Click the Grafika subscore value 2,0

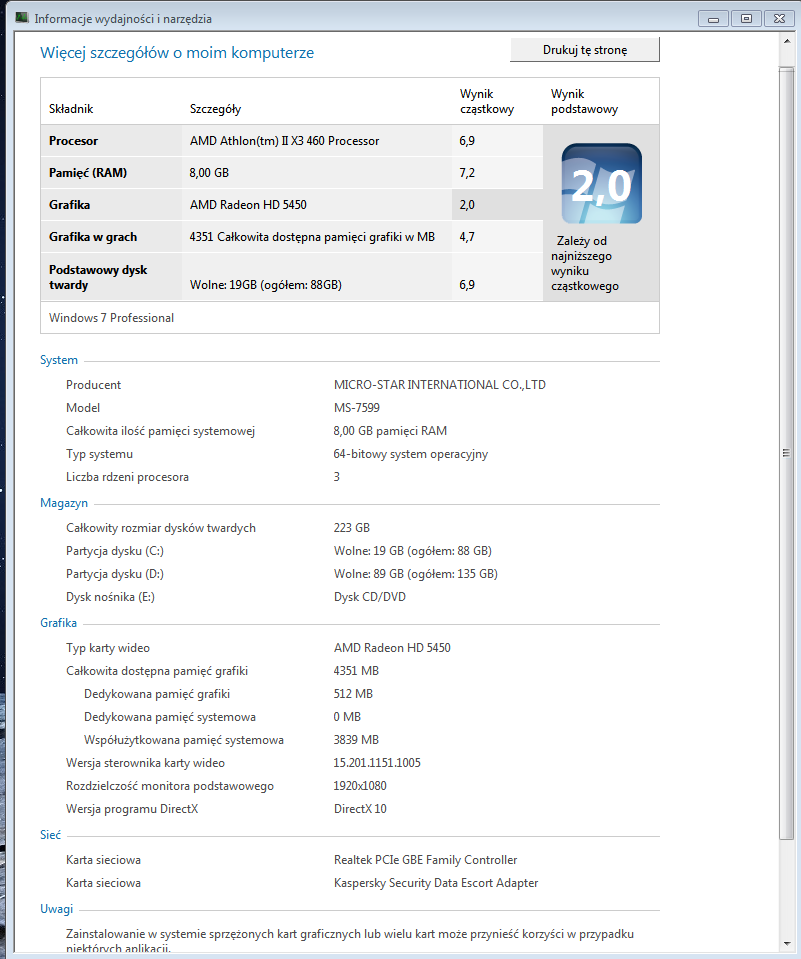(x=467, y=205)
